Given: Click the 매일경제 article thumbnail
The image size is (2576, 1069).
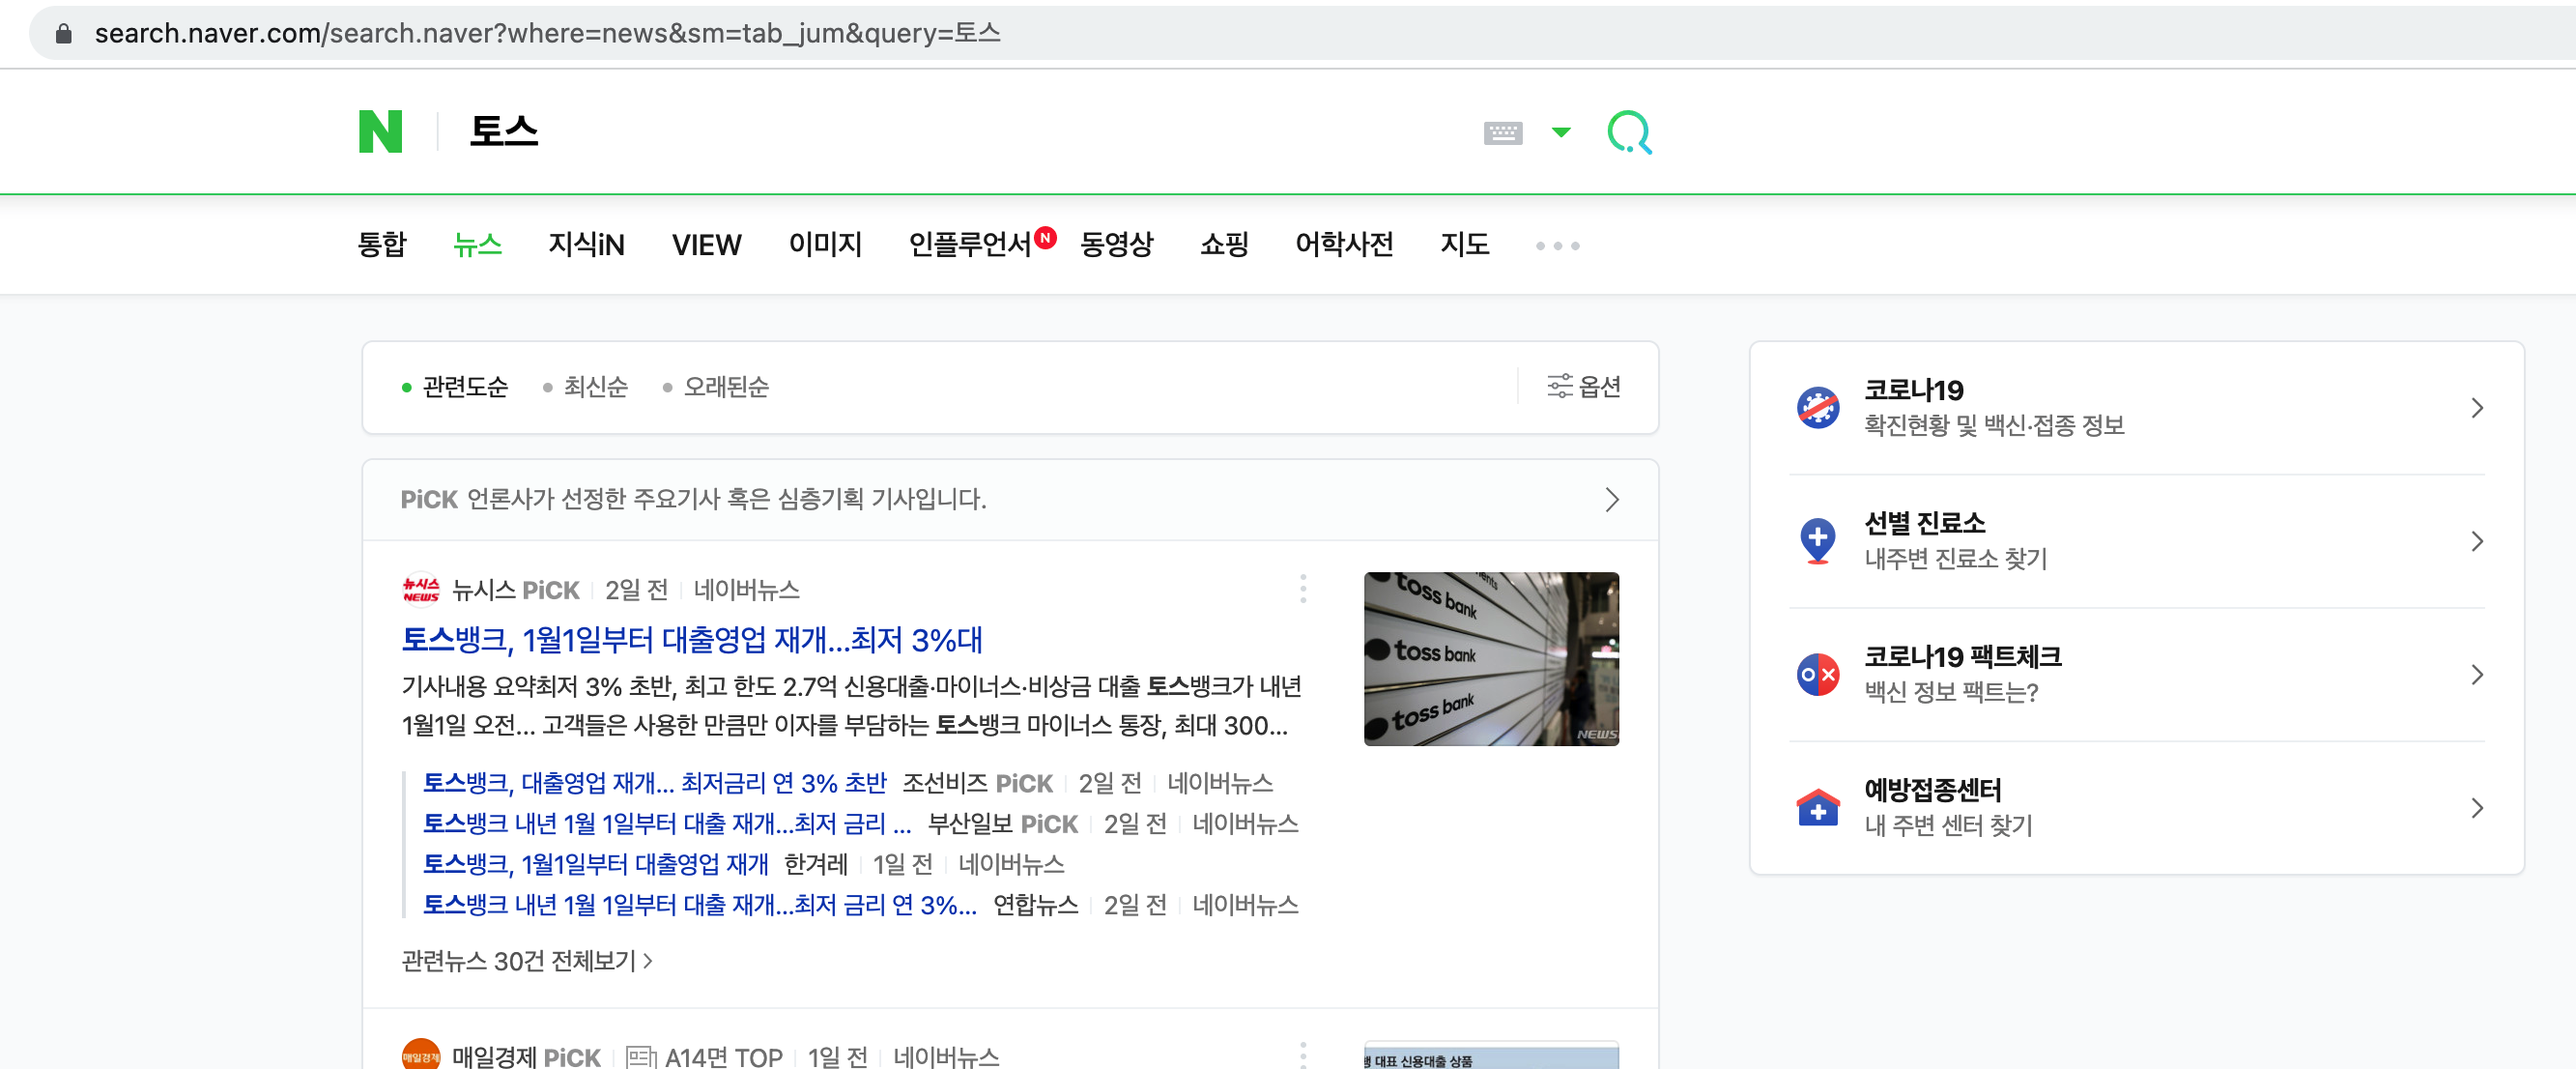Looking at the screenshot, I should [x=1491, y=1055].
